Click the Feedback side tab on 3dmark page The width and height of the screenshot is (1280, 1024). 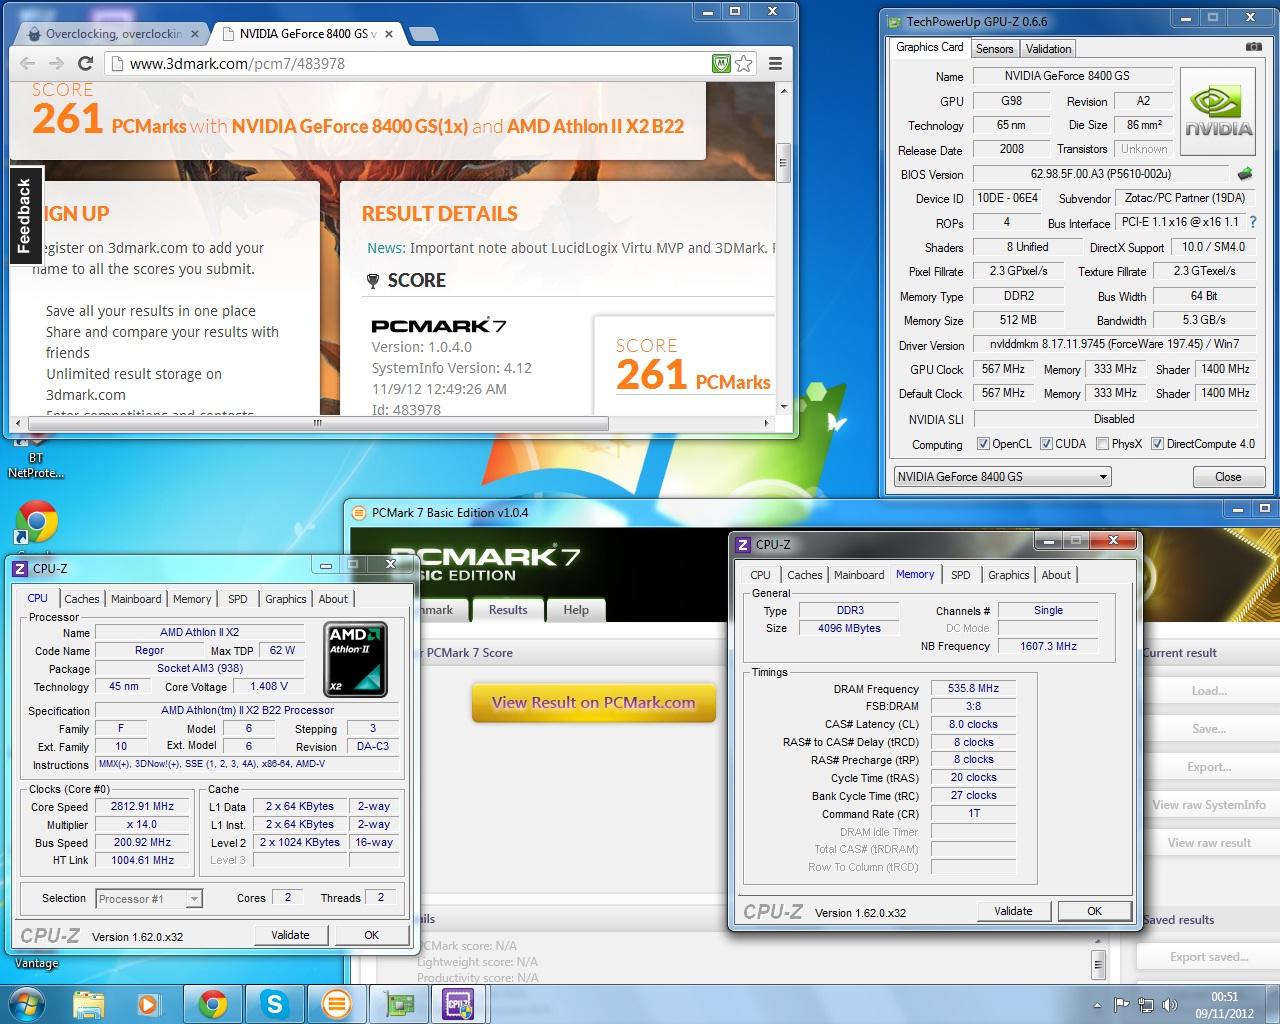click(x=25, y=215)
